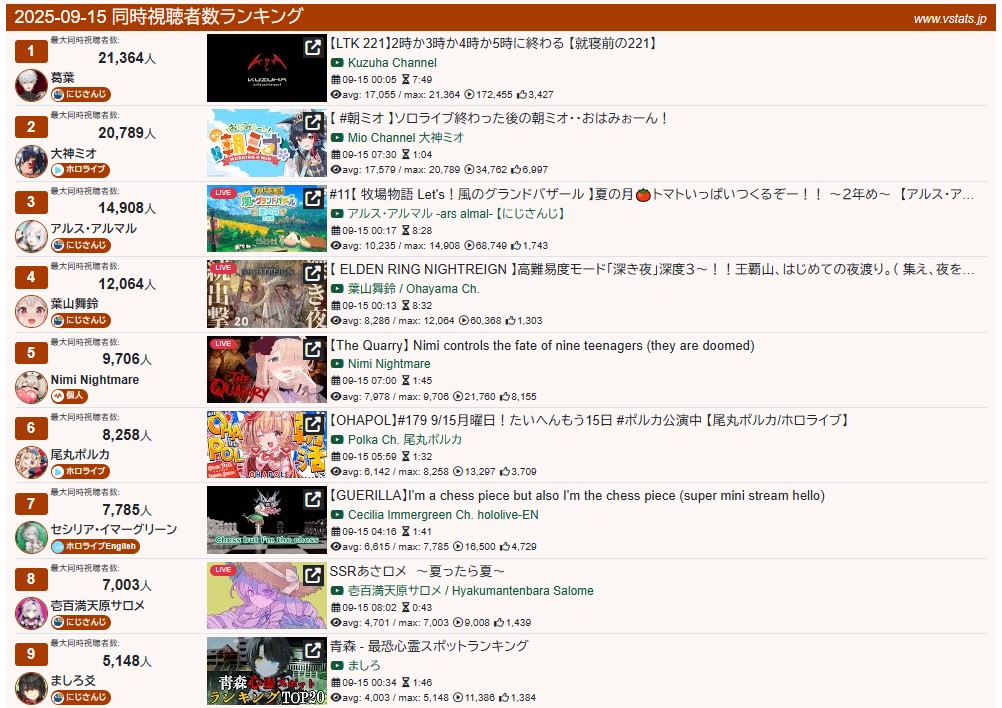Image resolution: width=1002 pixels, height=708 pixels.
Task: Click ホロライブ tag under 大神ミオ
Action: coord(81,170)
